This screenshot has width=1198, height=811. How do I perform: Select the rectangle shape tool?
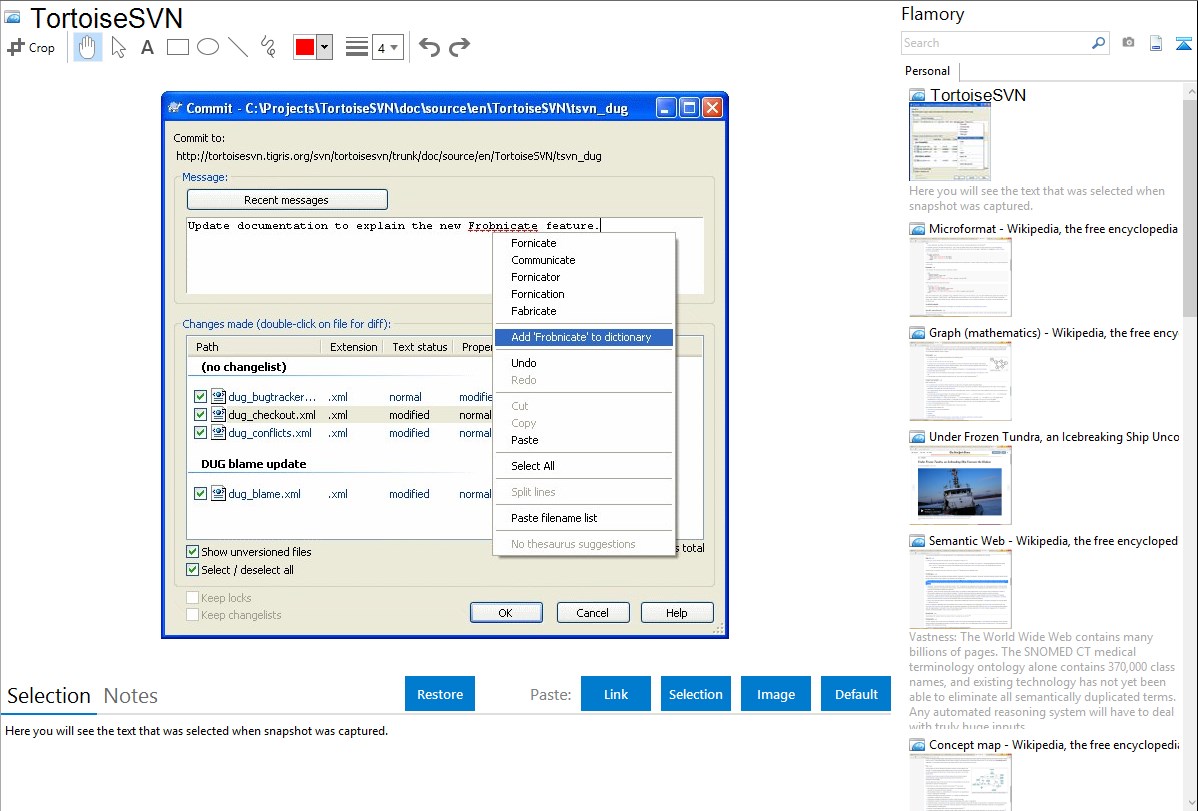point(178,47)
